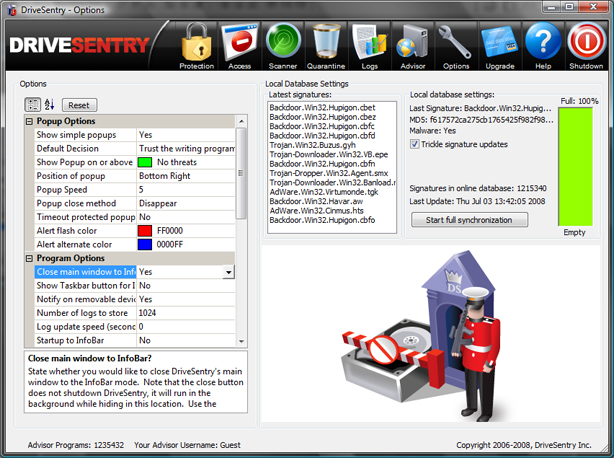The image size is (614, 458).
Task: Open the Close main window dropdown arrow
Action: (228, 272)
